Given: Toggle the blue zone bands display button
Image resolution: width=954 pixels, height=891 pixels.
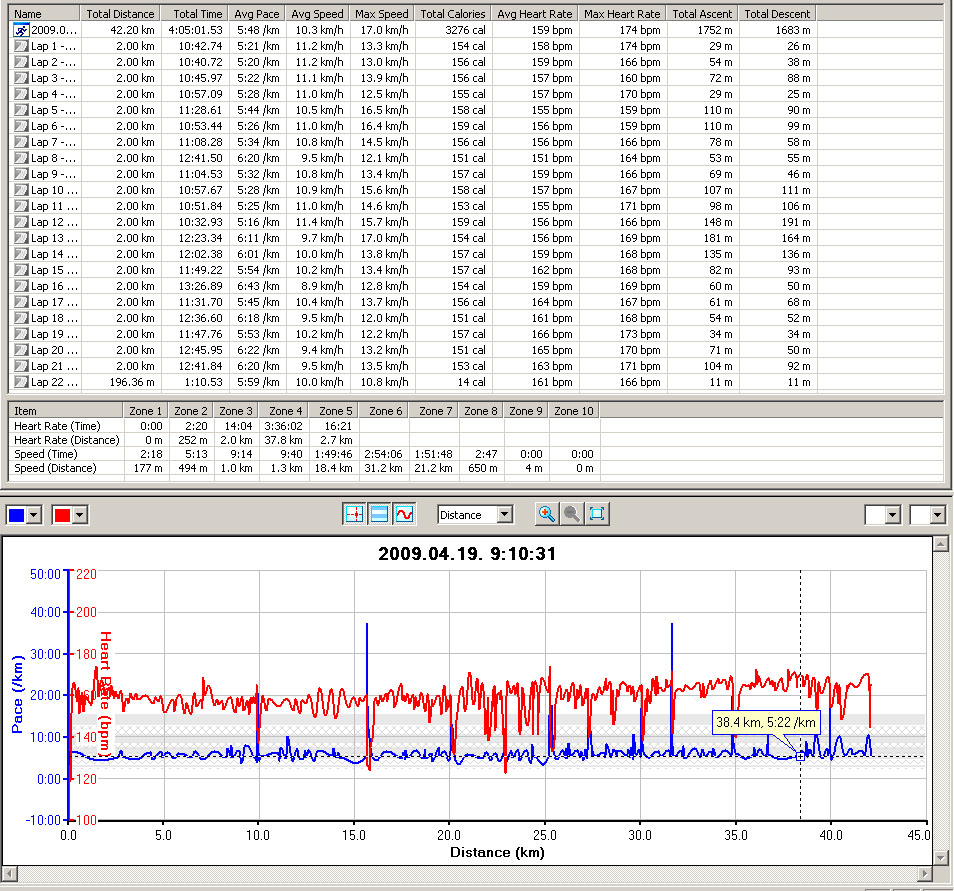Looking at the screenshot, I should click(379, 514).
